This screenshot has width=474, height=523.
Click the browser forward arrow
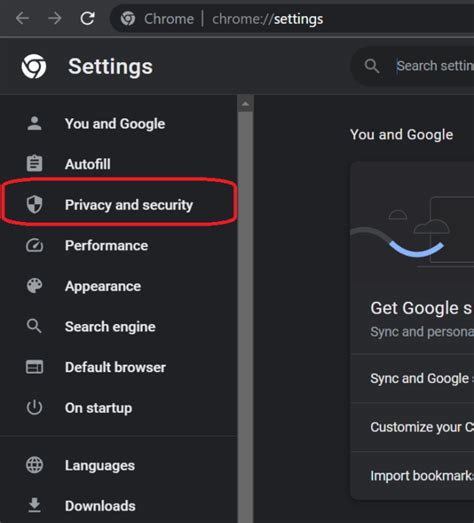pyautogui.click(x=54, y=18)
